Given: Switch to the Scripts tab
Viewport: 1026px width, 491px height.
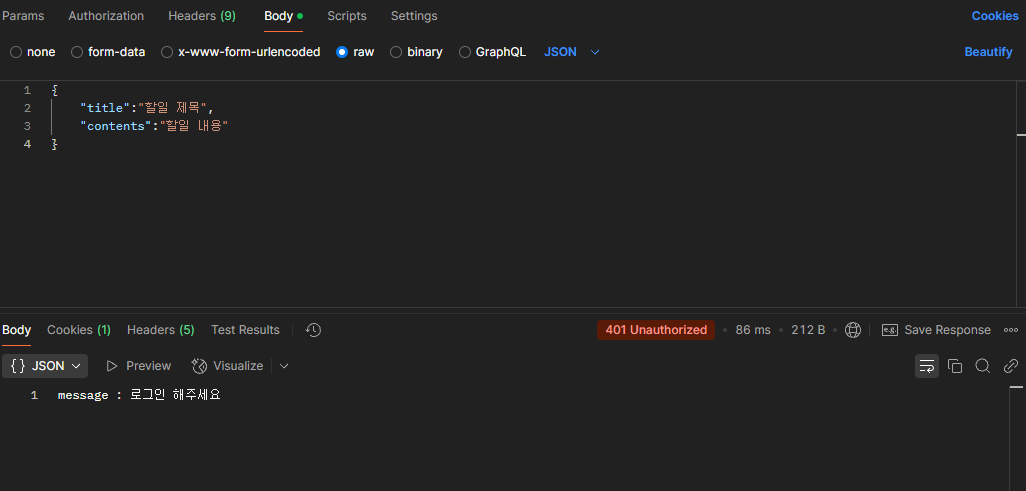Looking at the screenshot, I should point(347,16).
